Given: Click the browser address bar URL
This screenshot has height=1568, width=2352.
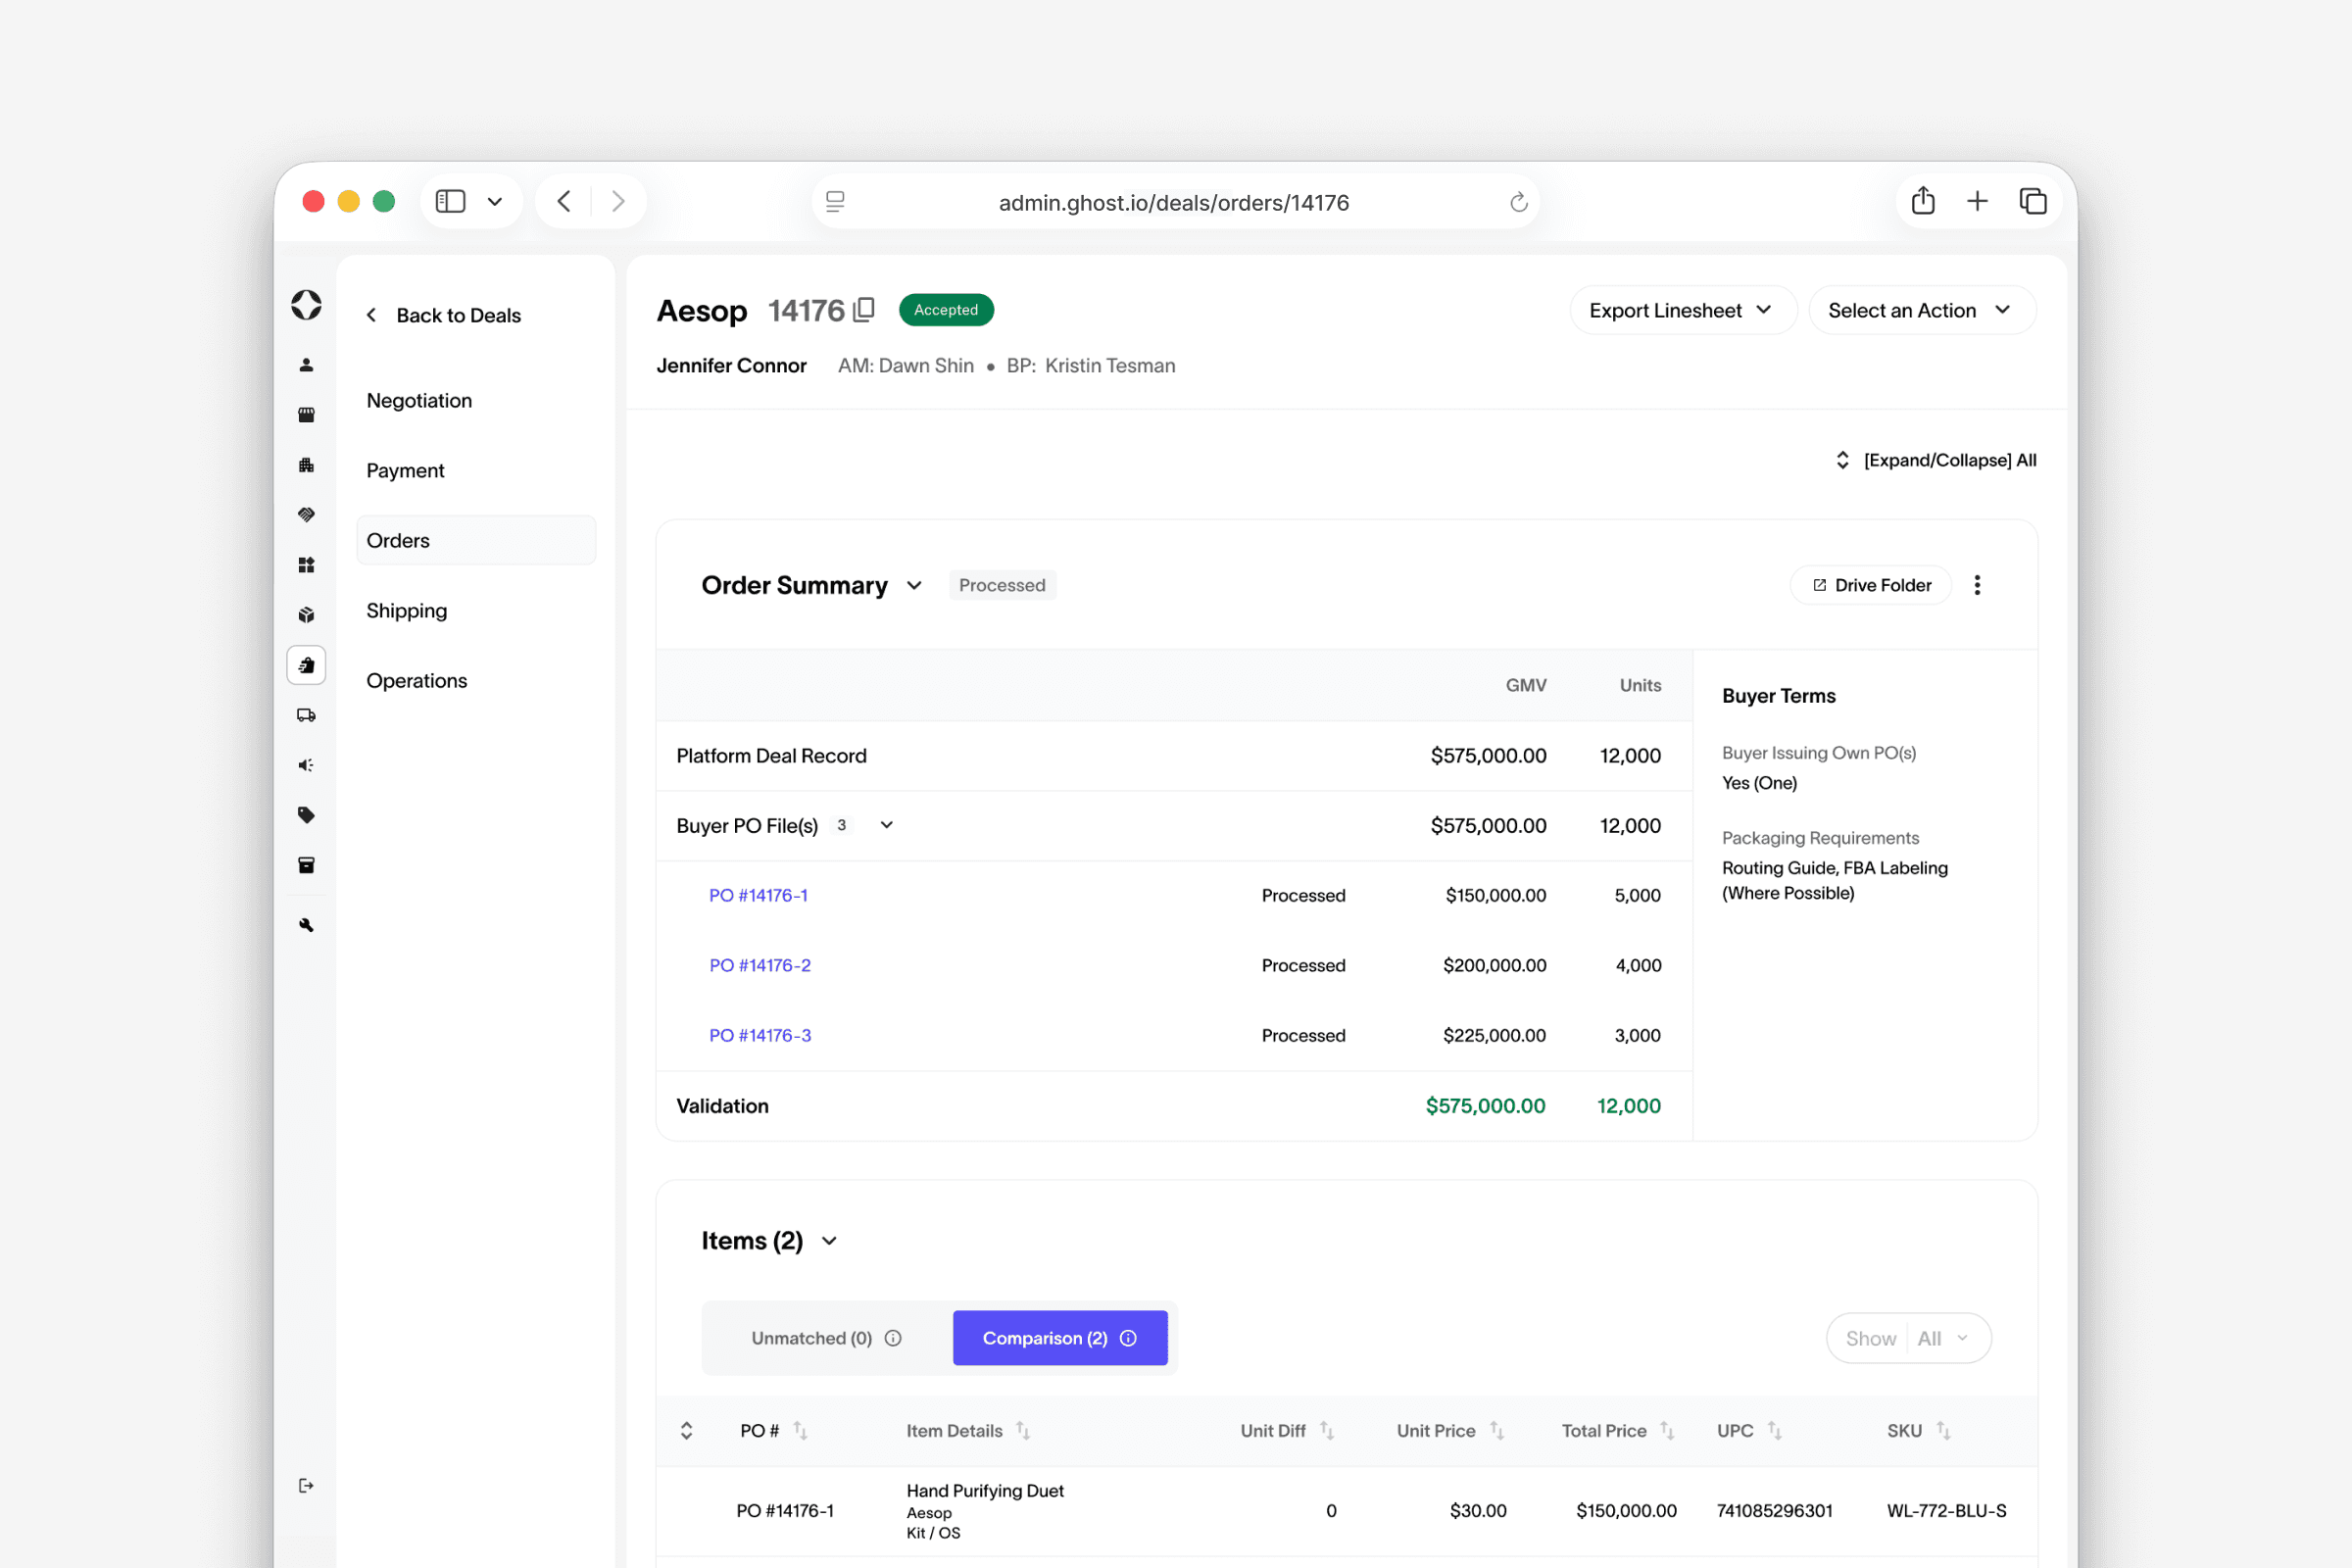Looking at the screenshot, I should click(x=1173, y=203).
